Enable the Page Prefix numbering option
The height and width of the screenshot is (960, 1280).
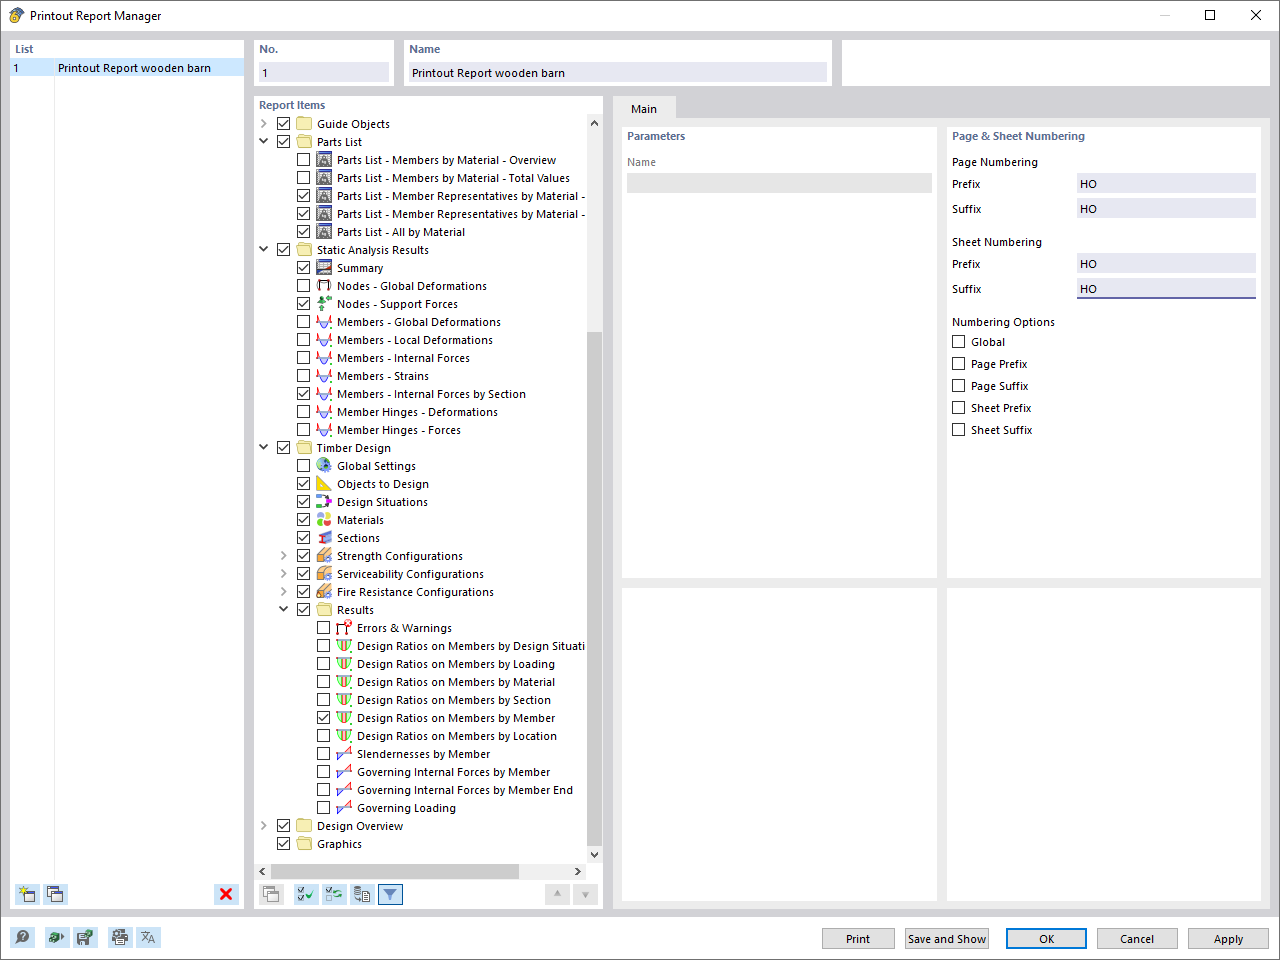[957, 363]
